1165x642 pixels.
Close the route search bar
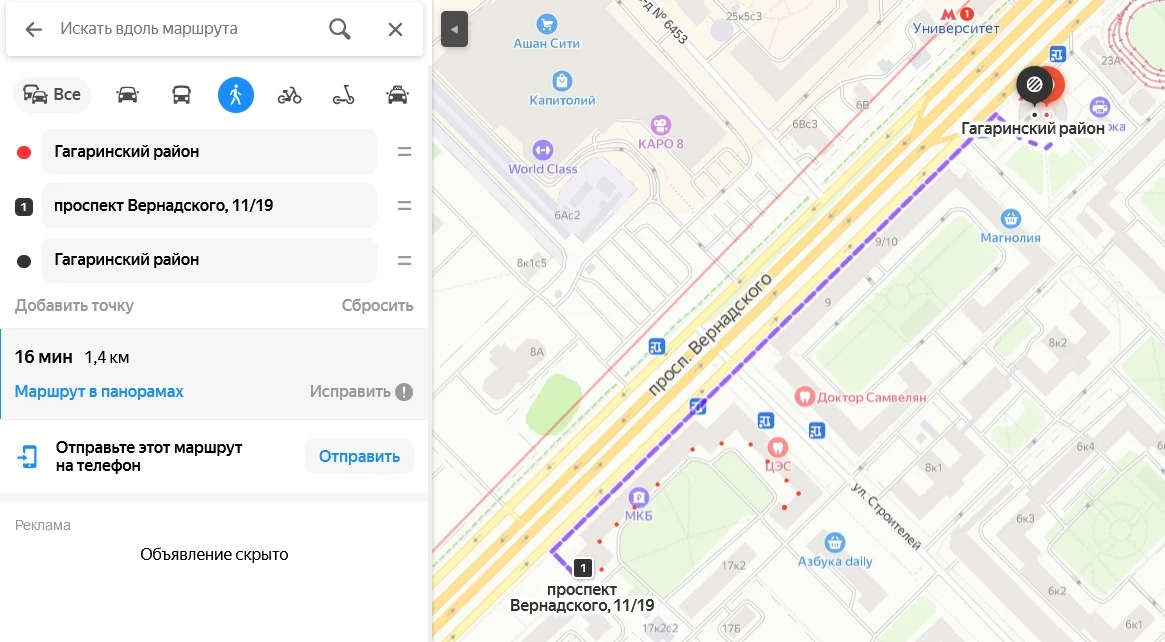pyautogui.click(x=395, y=29)
